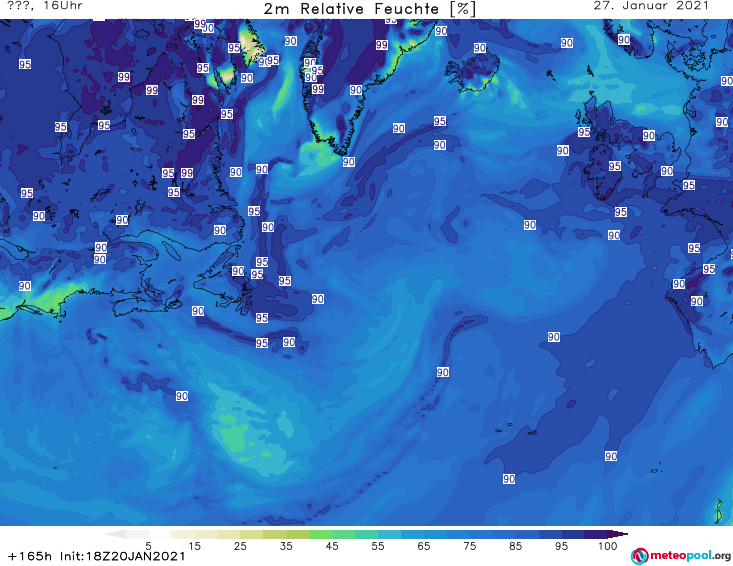Click the "+165h Init:18Z20JAN2021" forecast label
This screenshot has width=733, height=566.
click(97, 556)
